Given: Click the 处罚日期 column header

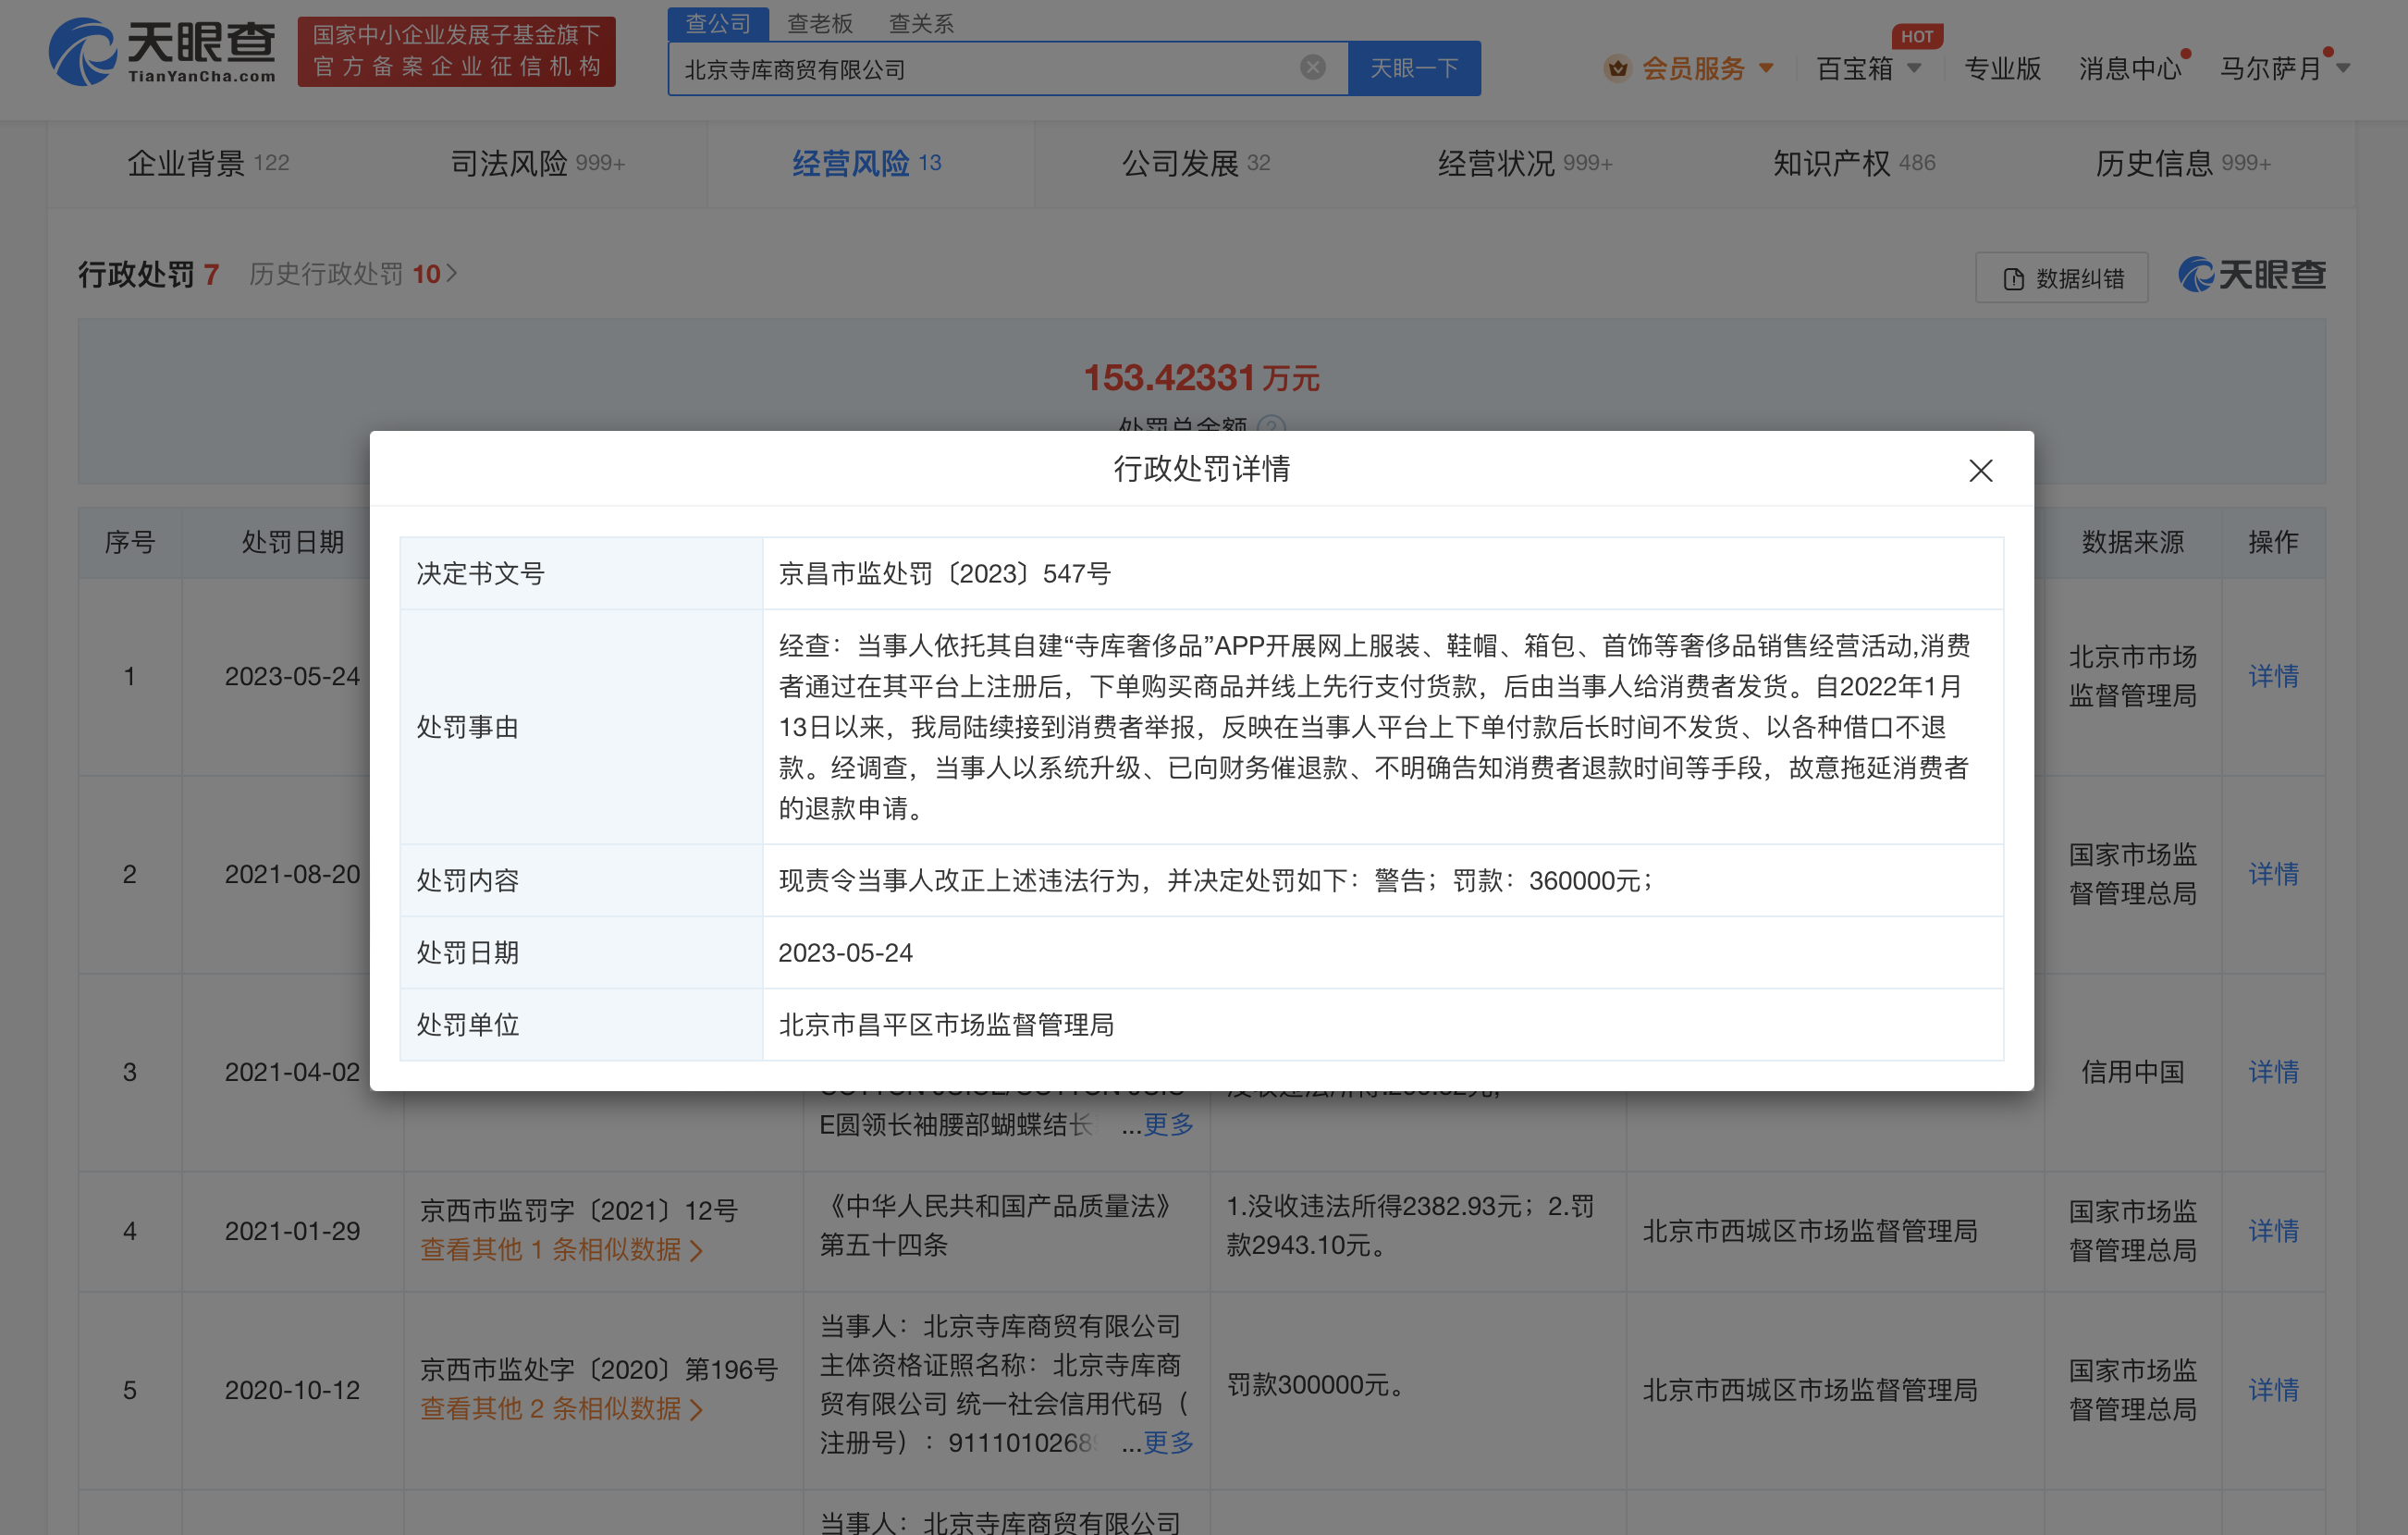Looking at the screenshot, I should coord(292,542).
